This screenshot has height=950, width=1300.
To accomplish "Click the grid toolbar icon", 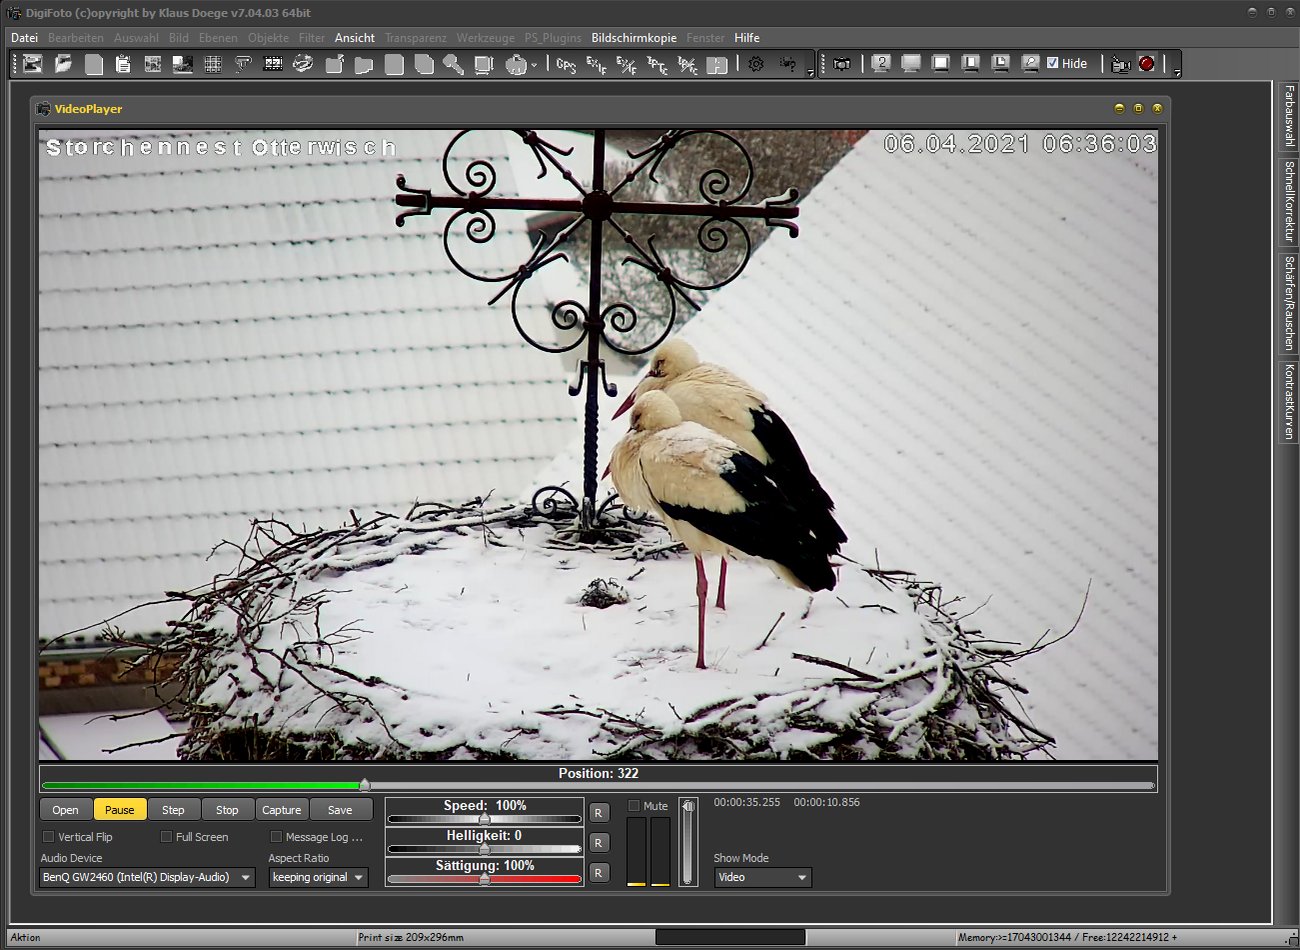I will coord(213,64).
